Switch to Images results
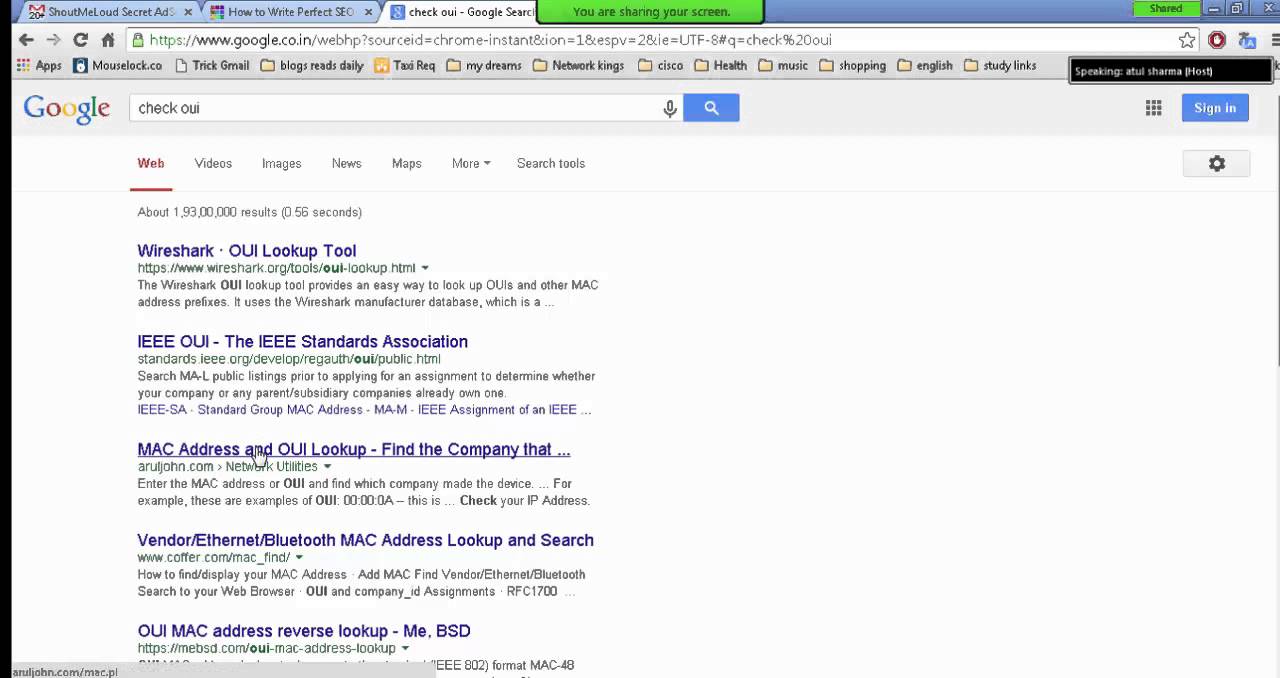 pyautogui.click(x=281, y=163)
